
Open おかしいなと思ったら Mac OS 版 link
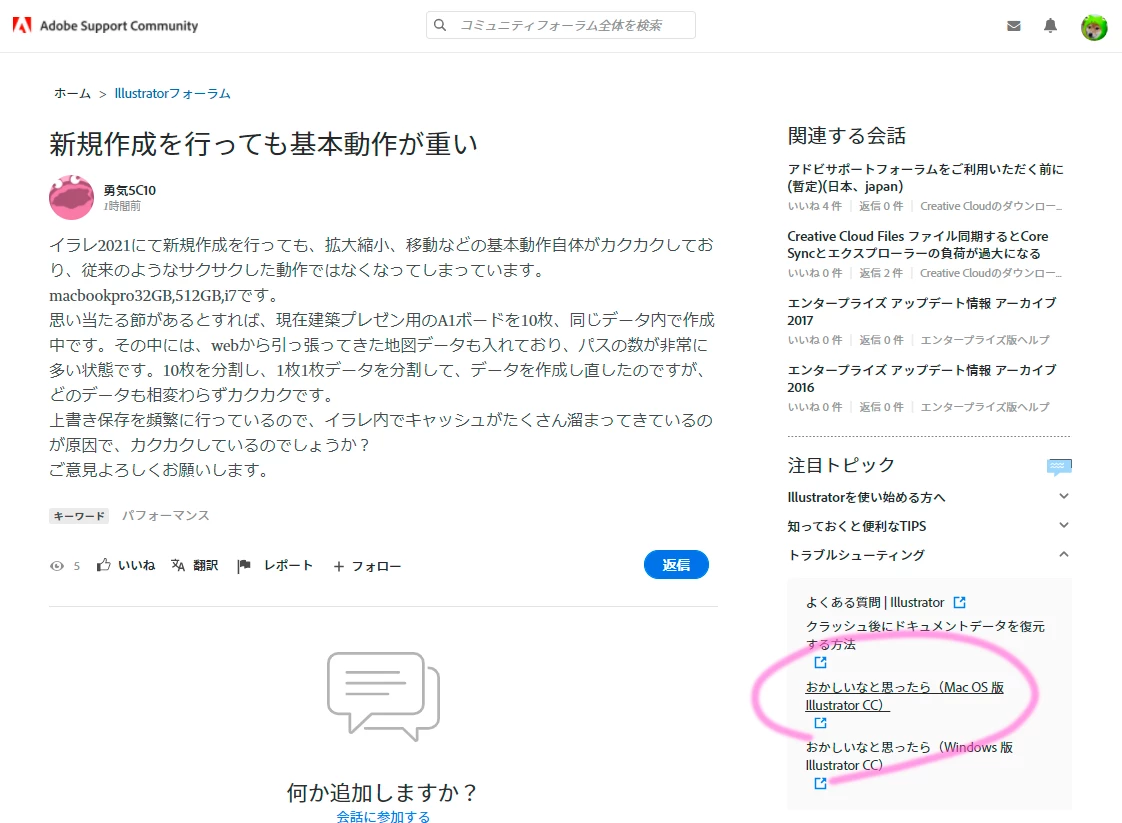[904, 696]
